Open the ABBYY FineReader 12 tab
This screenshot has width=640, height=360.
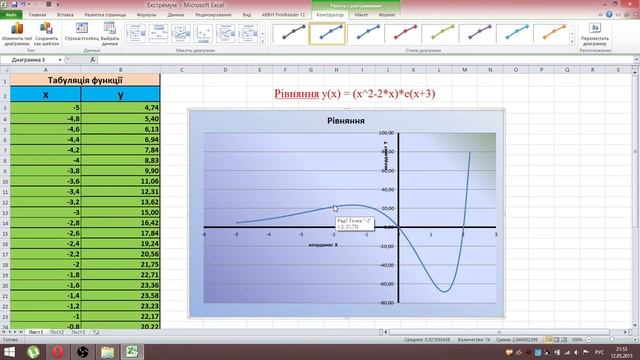point(283,15)
